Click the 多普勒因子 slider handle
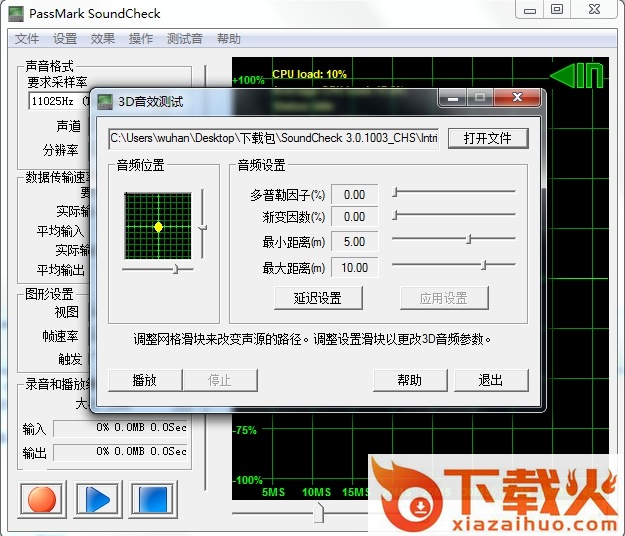 tap(395, 192)
